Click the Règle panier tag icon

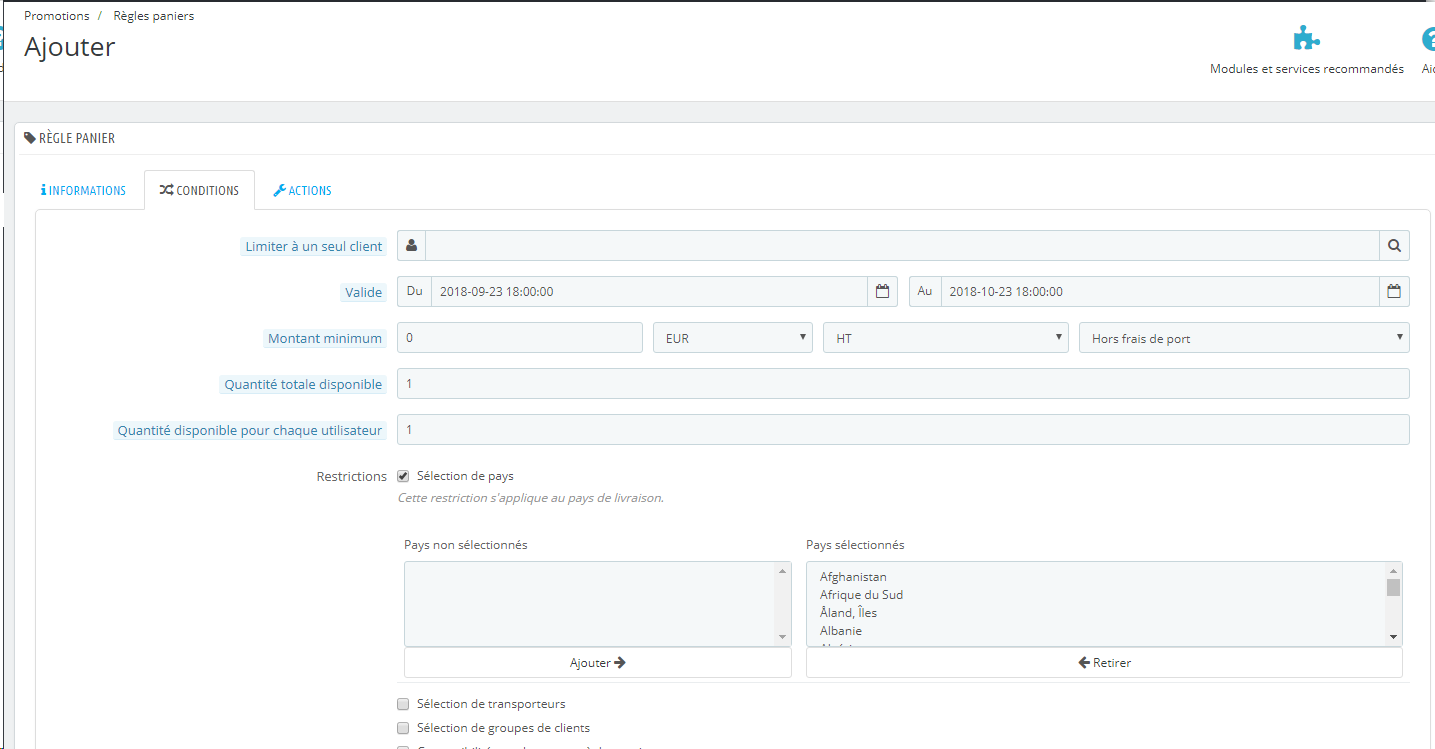(30, 138)
